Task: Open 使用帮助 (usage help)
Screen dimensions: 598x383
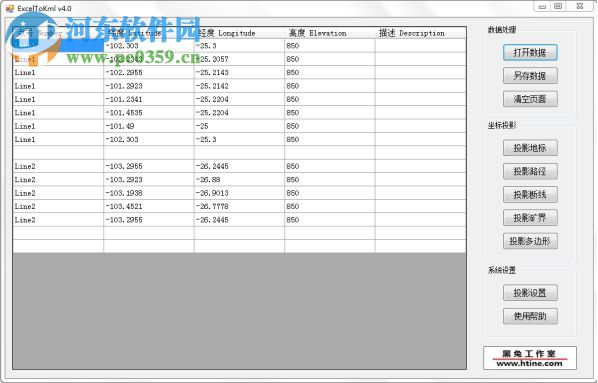Action: tap(530, 316)
